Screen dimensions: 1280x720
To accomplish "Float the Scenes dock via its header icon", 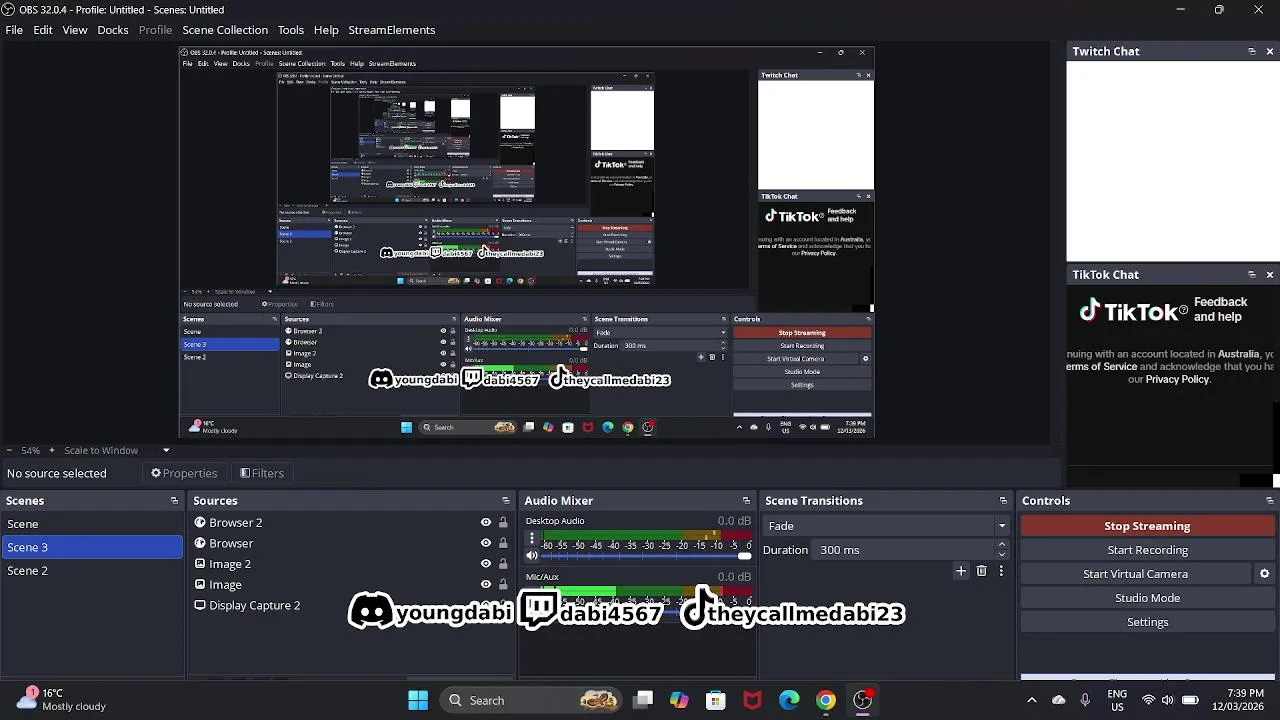I will coord(174,501).
